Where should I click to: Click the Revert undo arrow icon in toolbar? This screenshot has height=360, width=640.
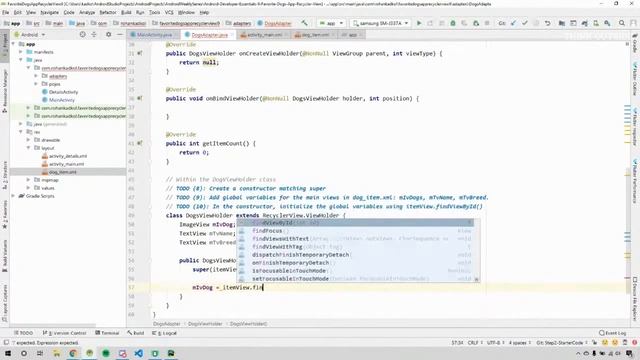click(x=547, y=23)
